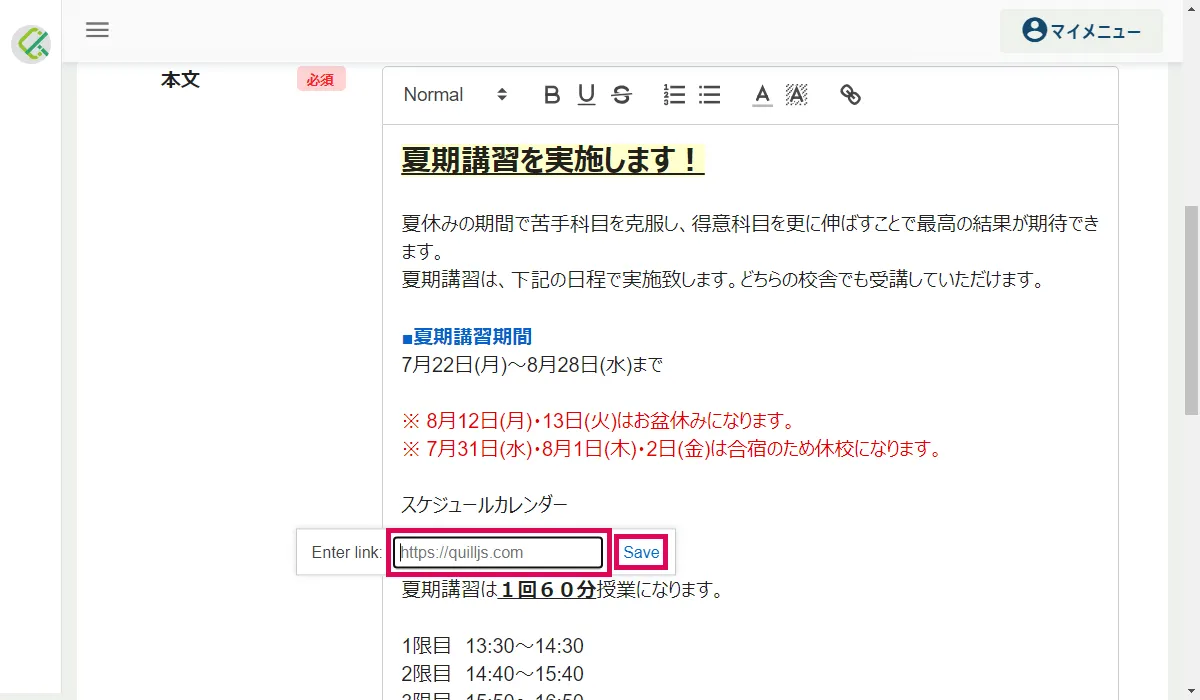Open マイメニュー account menu
Screen dimensions: 1200x700
click(1081, 31)
